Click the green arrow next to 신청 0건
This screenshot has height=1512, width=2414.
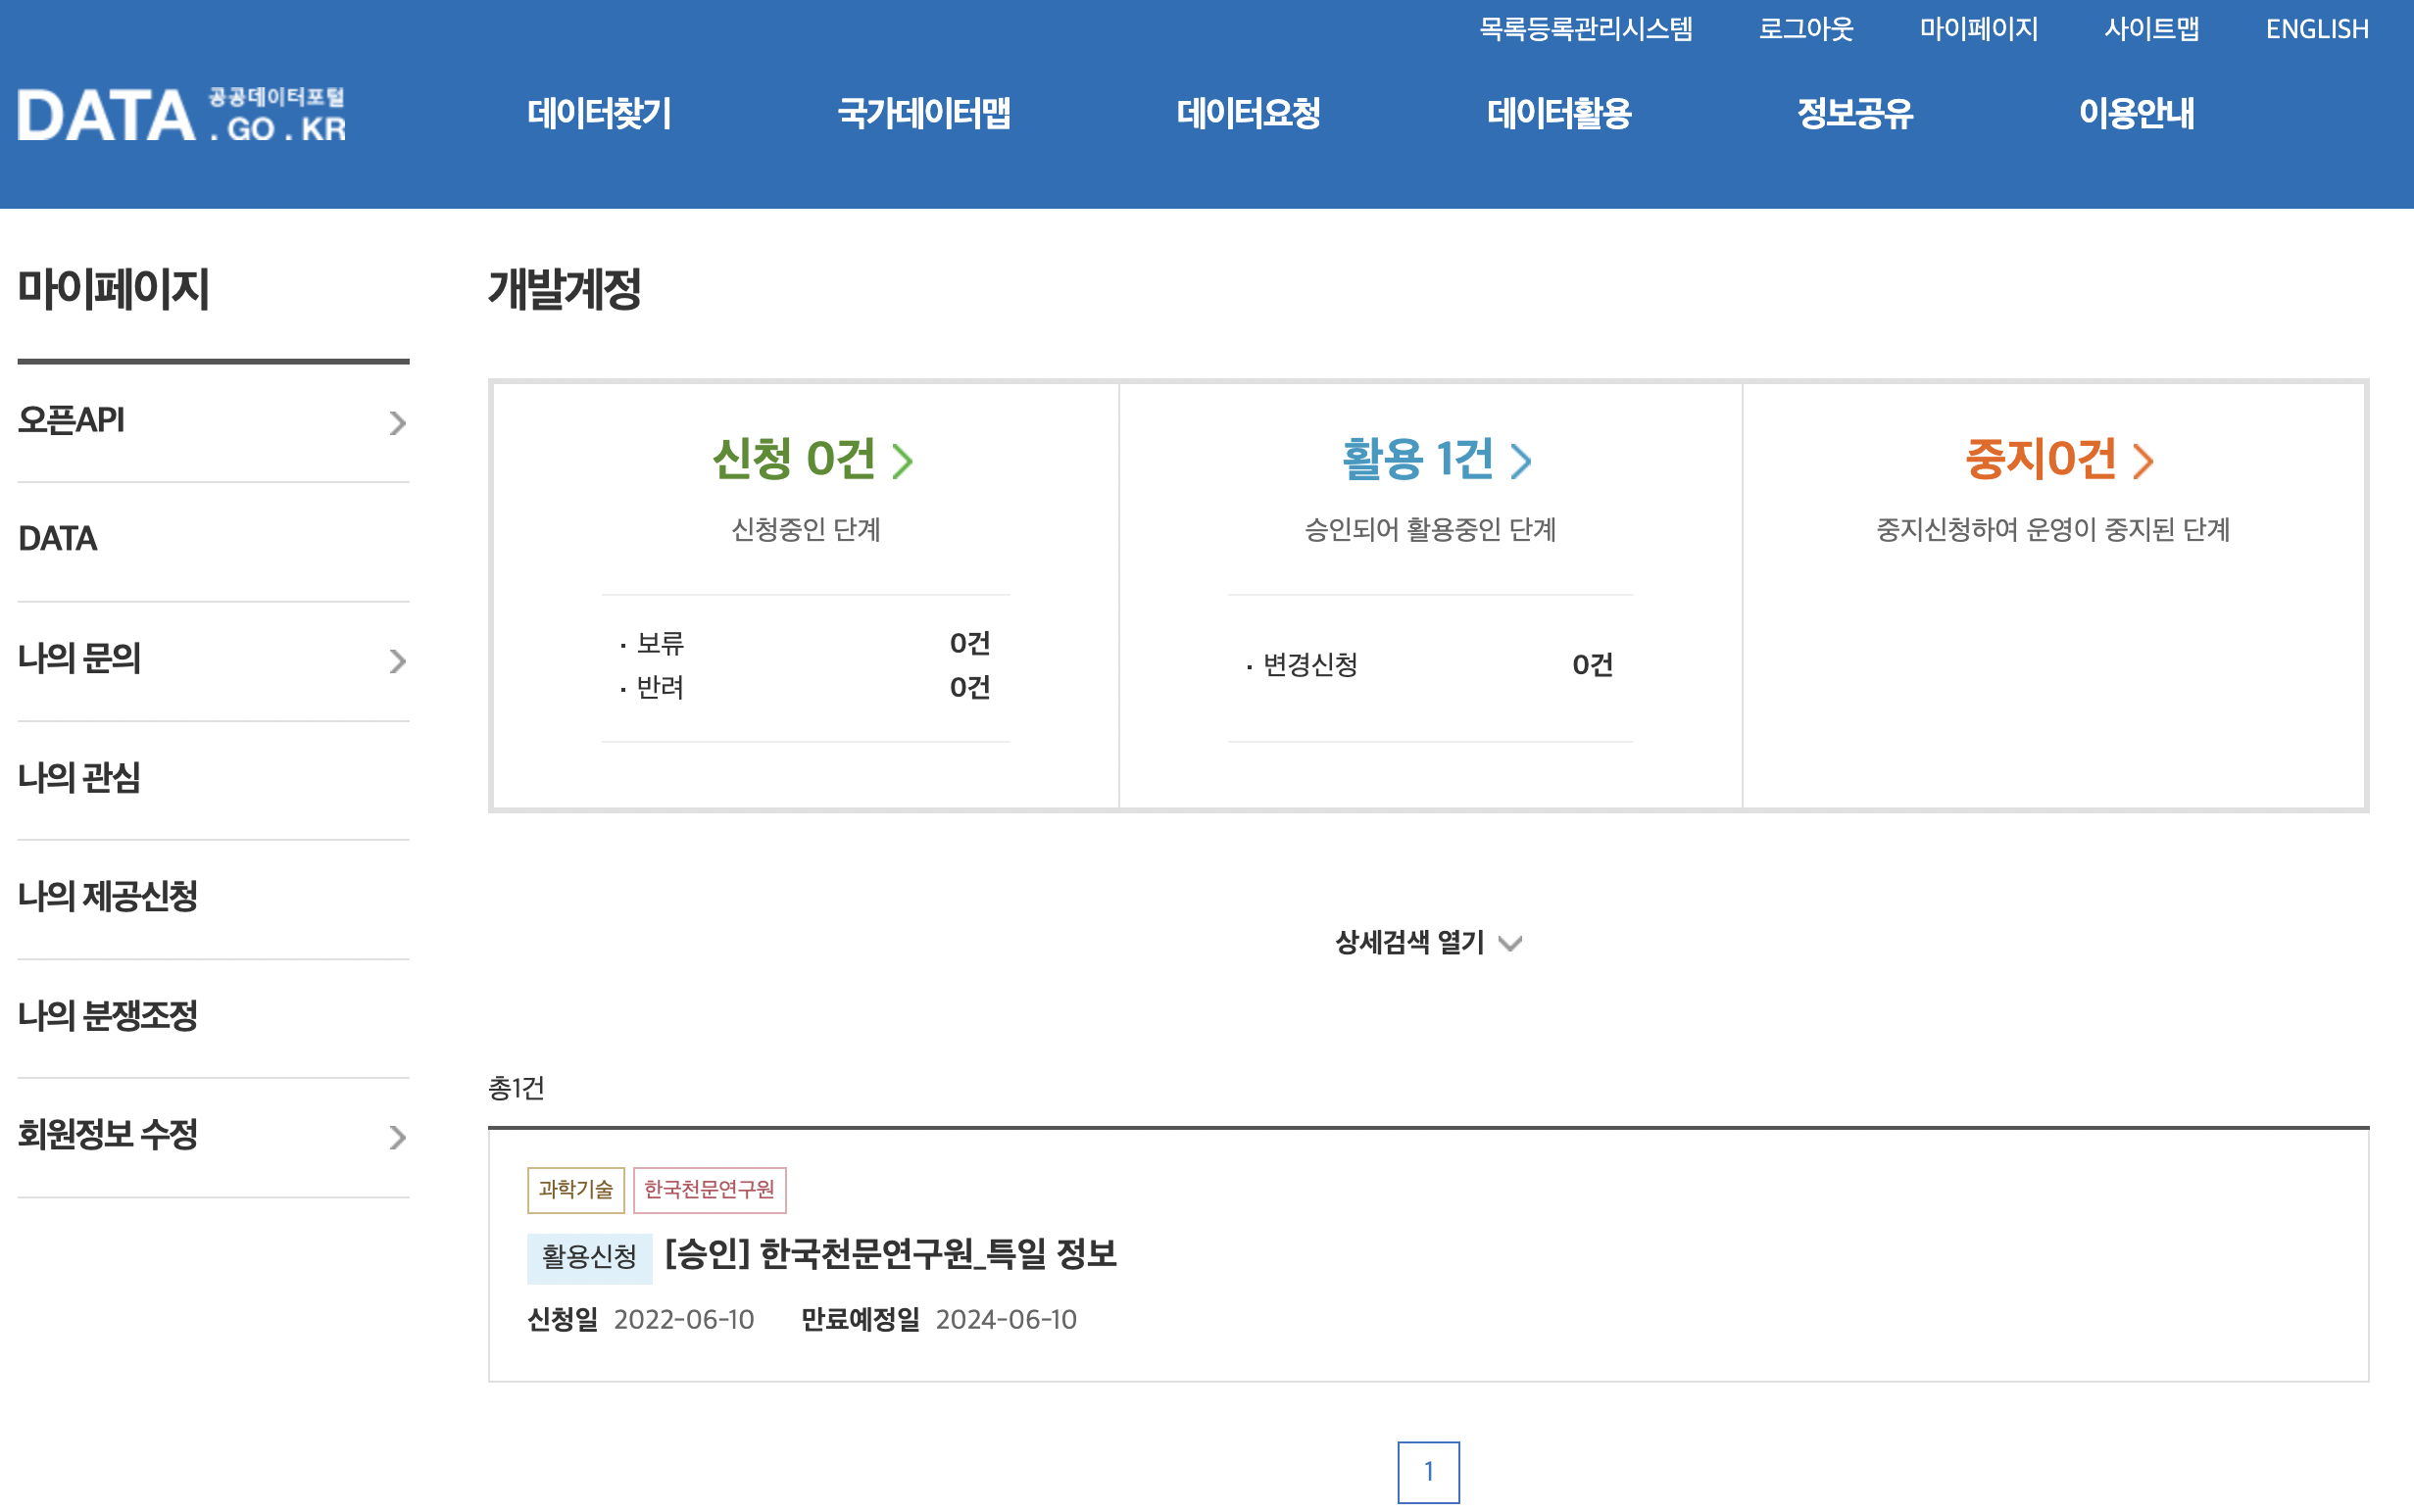click(902, 461)
